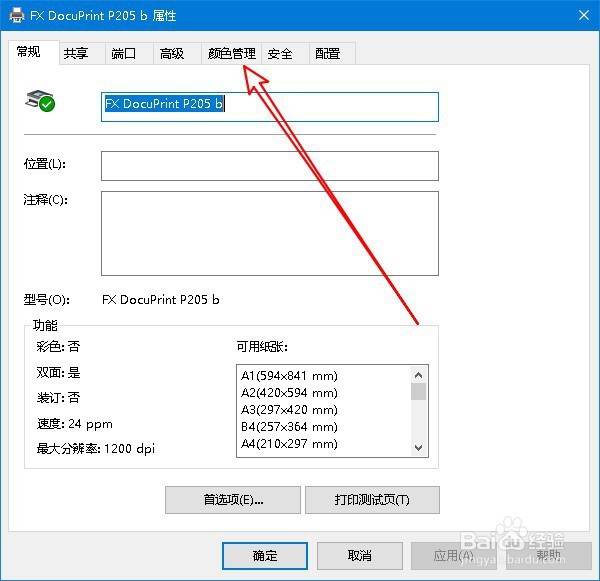Viewport: 600px width, 581px height.
Task: Confirm with the 确定 button
Action: (265, 556)
